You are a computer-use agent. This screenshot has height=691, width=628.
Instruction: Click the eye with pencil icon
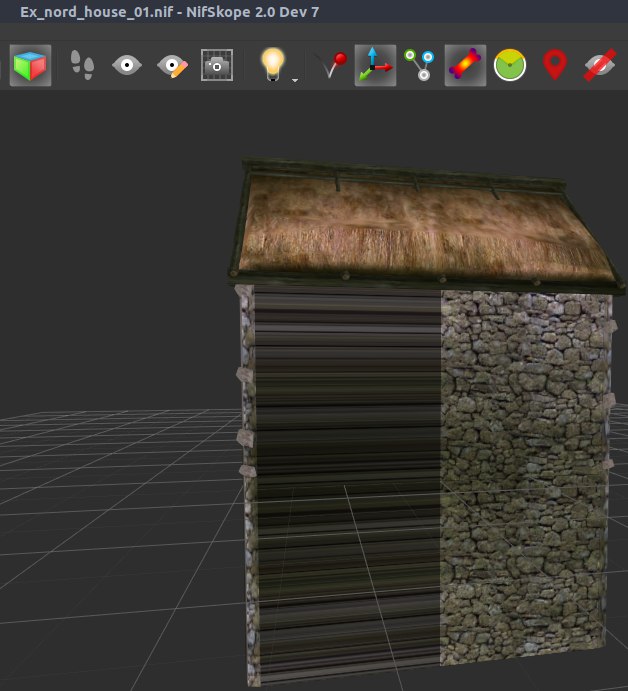tap(172, 66)
